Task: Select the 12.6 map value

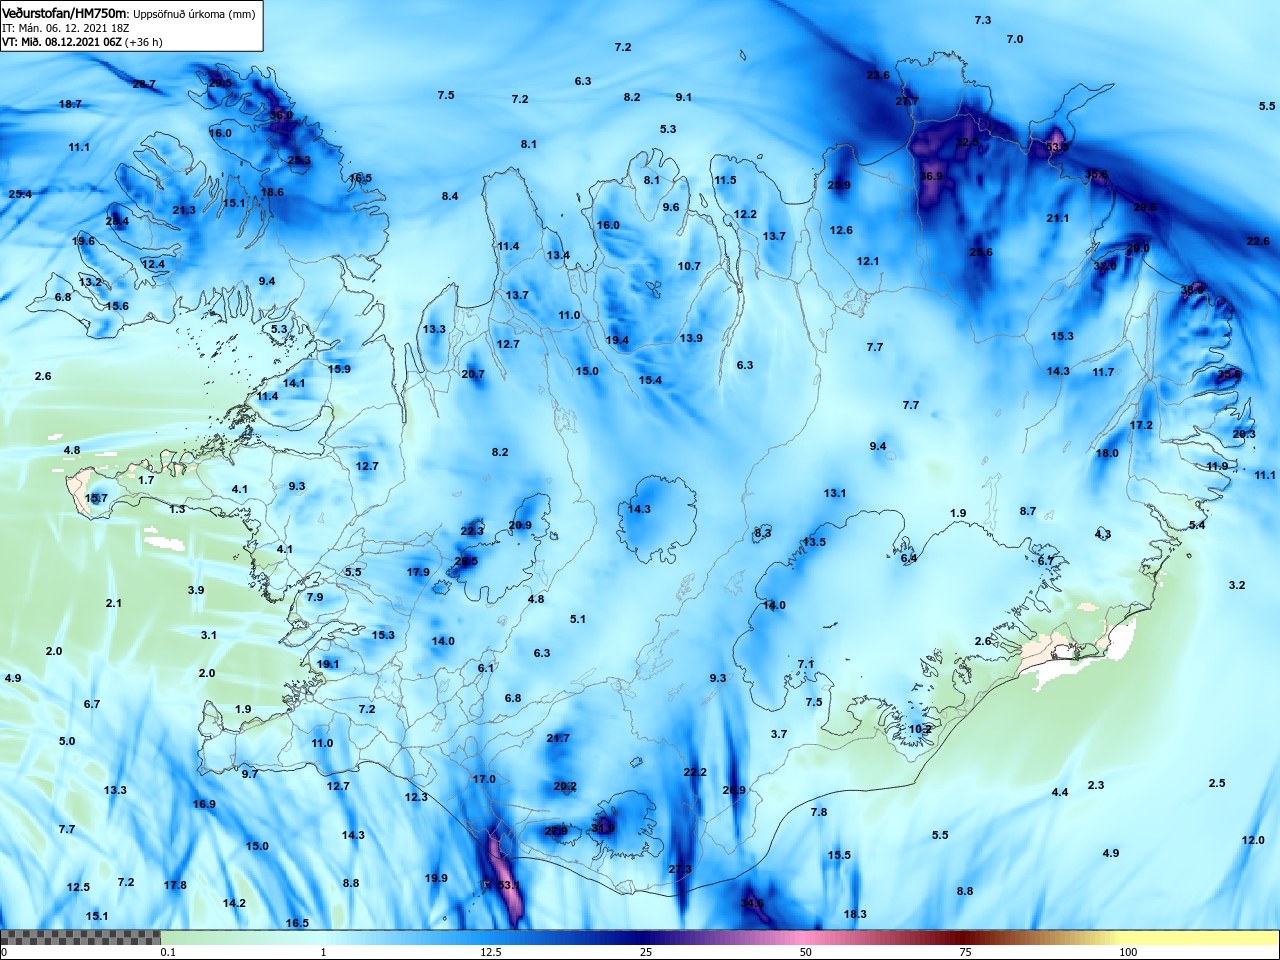Action: (841, 230)
